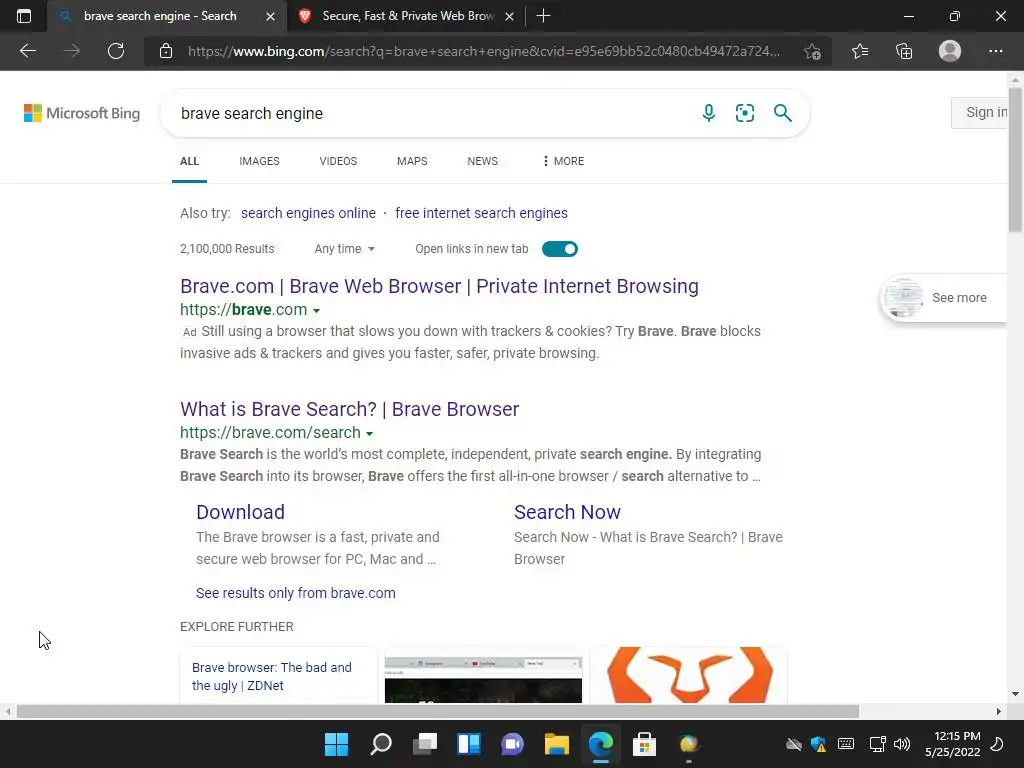The image size is (1024, 768).
Task: Expand arrow next to https://brave.com
Action: tap(316, 311)
